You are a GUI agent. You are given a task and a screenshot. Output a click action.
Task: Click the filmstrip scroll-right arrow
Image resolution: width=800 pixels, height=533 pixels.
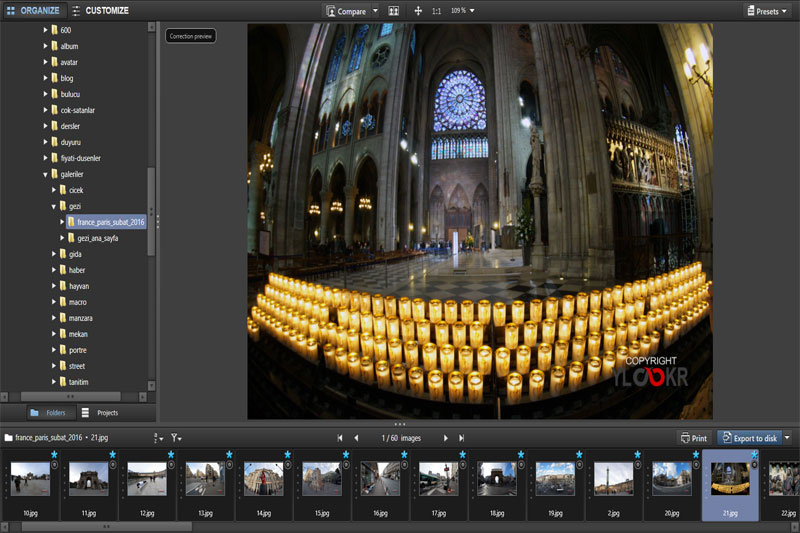point(795,526)
